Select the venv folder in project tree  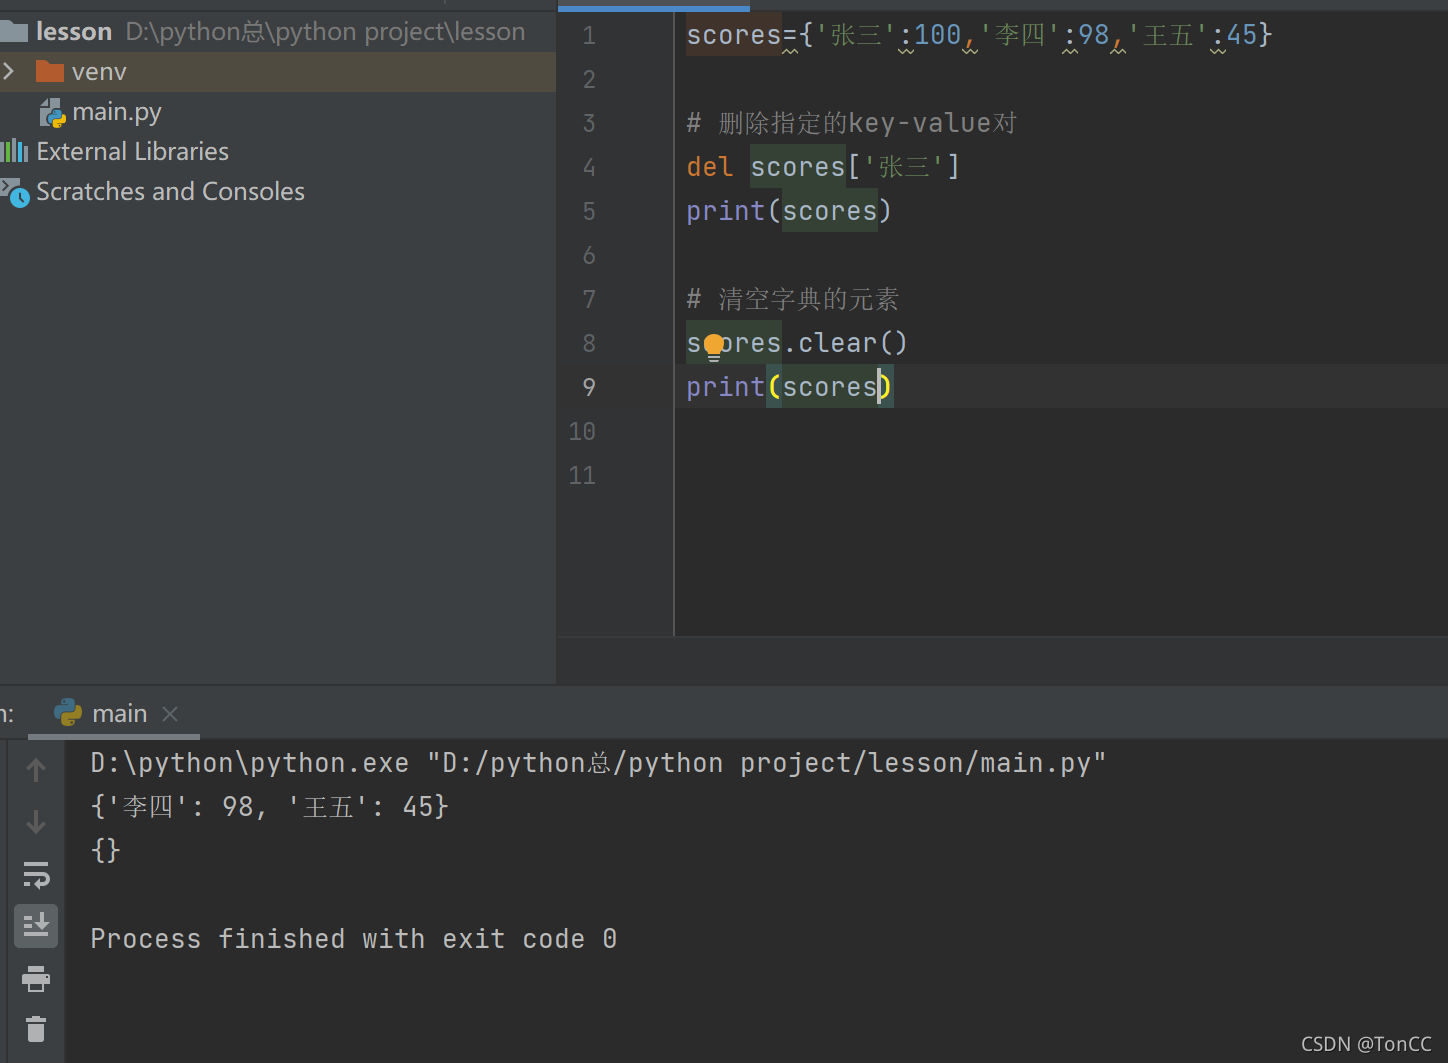(x=99, y=72)
